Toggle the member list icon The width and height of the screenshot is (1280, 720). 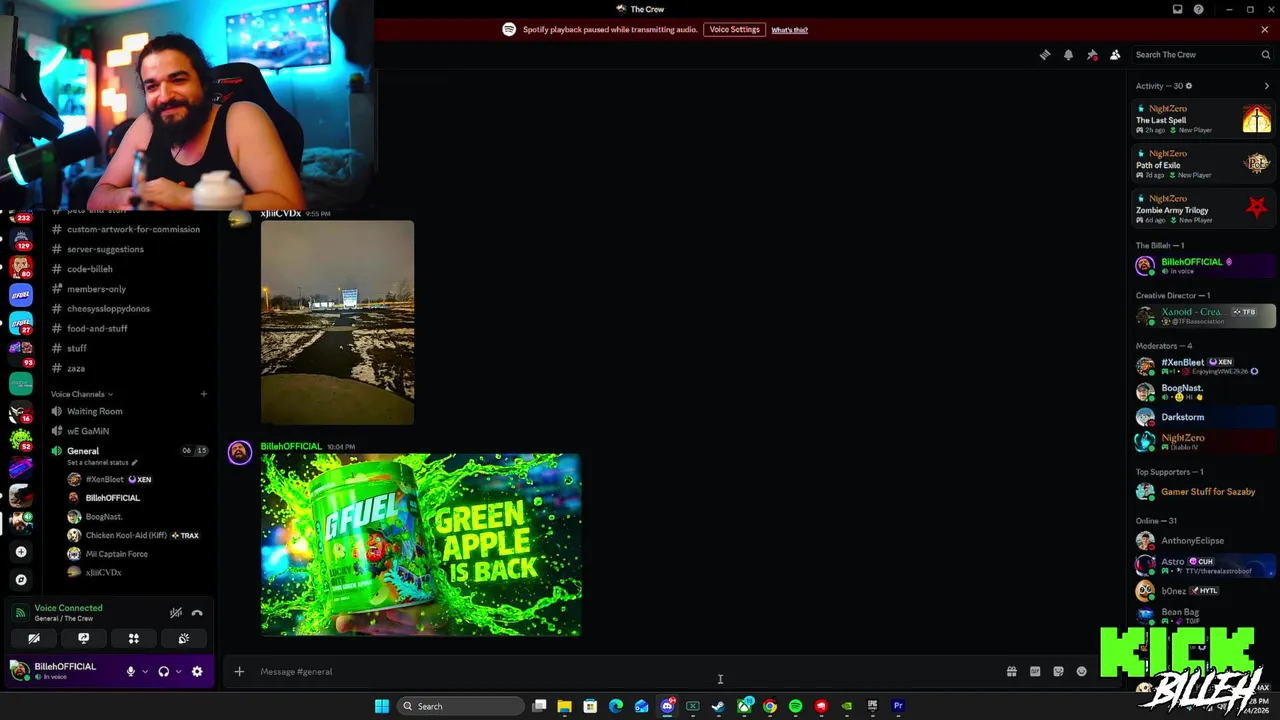[x=1115, y=55]
